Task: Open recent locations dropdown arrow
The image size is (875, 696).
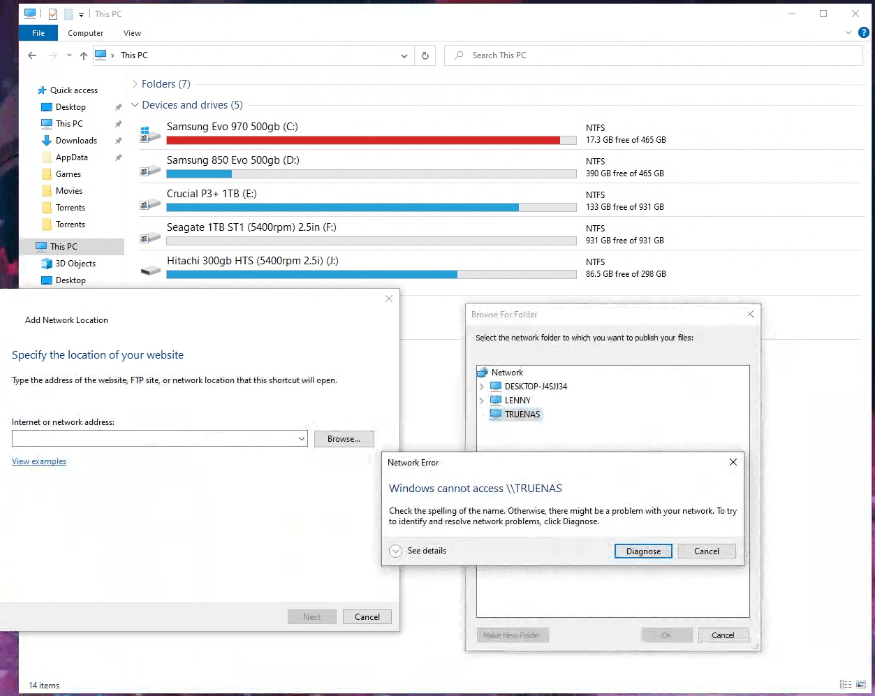Action: click(x=69, y=55)
